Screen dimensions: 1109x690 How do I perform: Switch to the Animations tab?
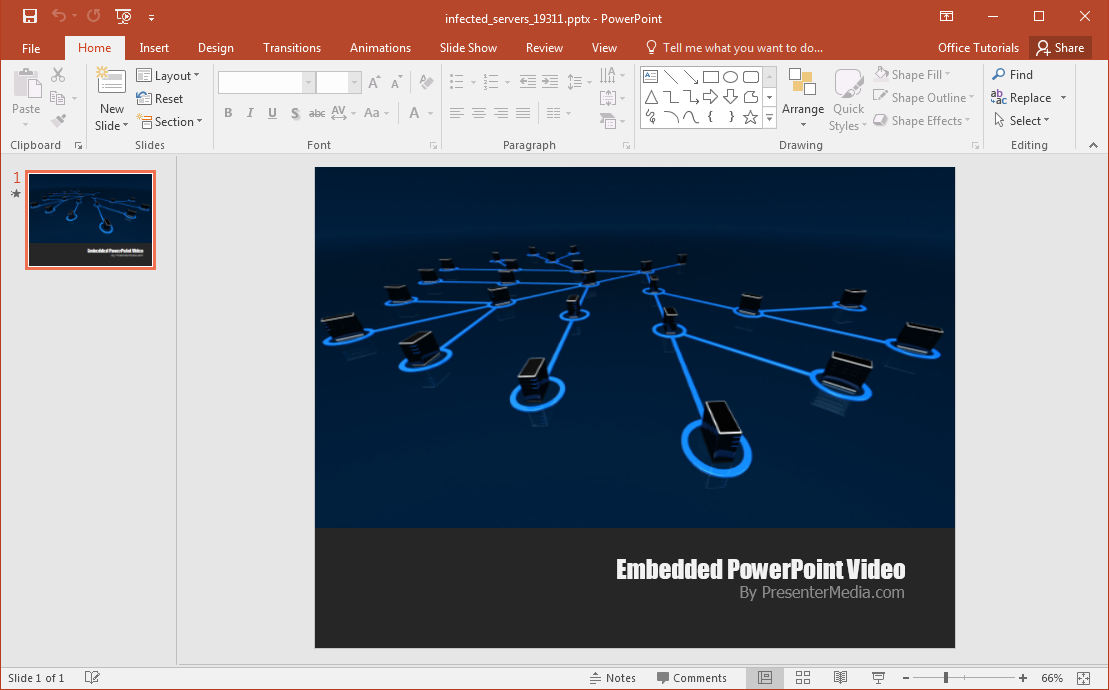[380, 48]
